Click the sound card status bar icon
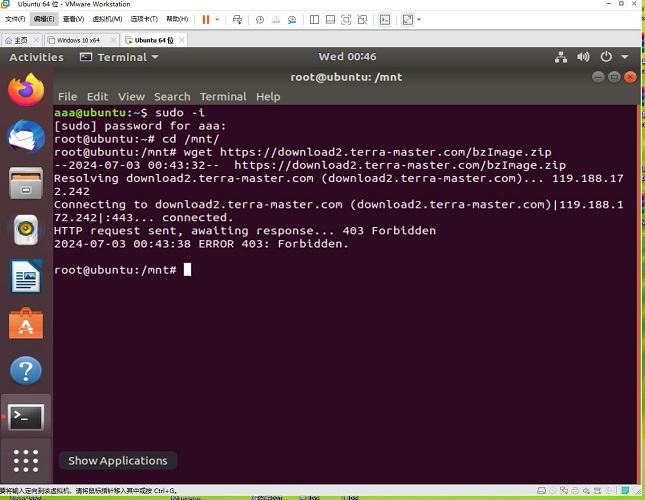 coord(586,491)
